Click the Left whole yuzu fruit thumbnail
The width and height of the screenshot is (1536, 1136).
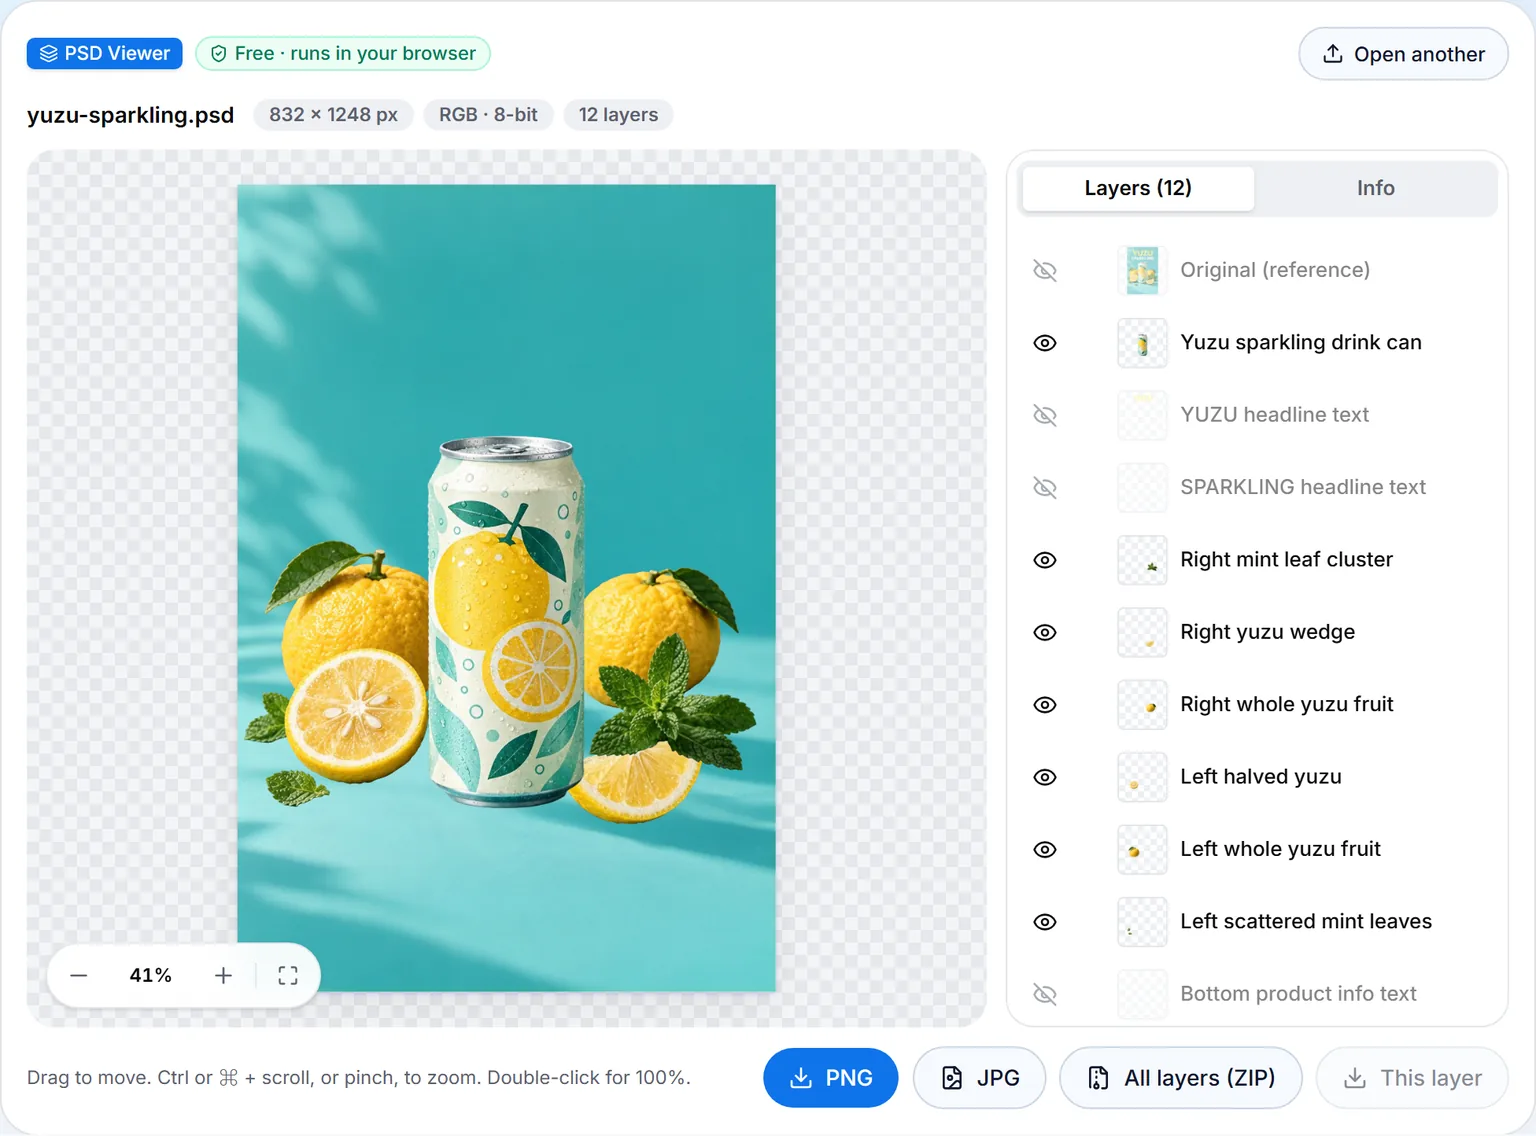(1142, 849)
